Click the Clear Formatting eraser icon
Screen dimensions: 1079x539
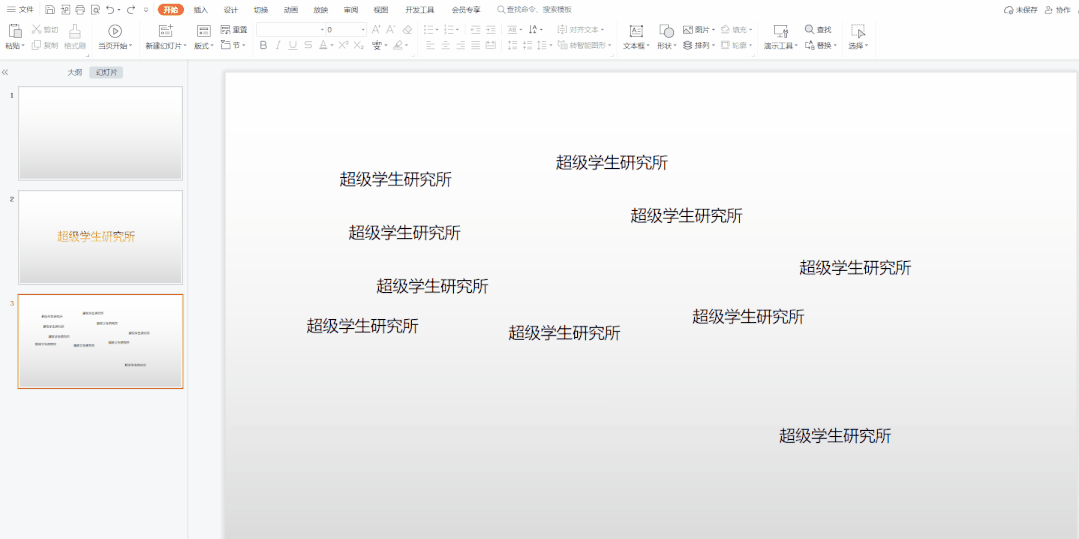(407, 30)
